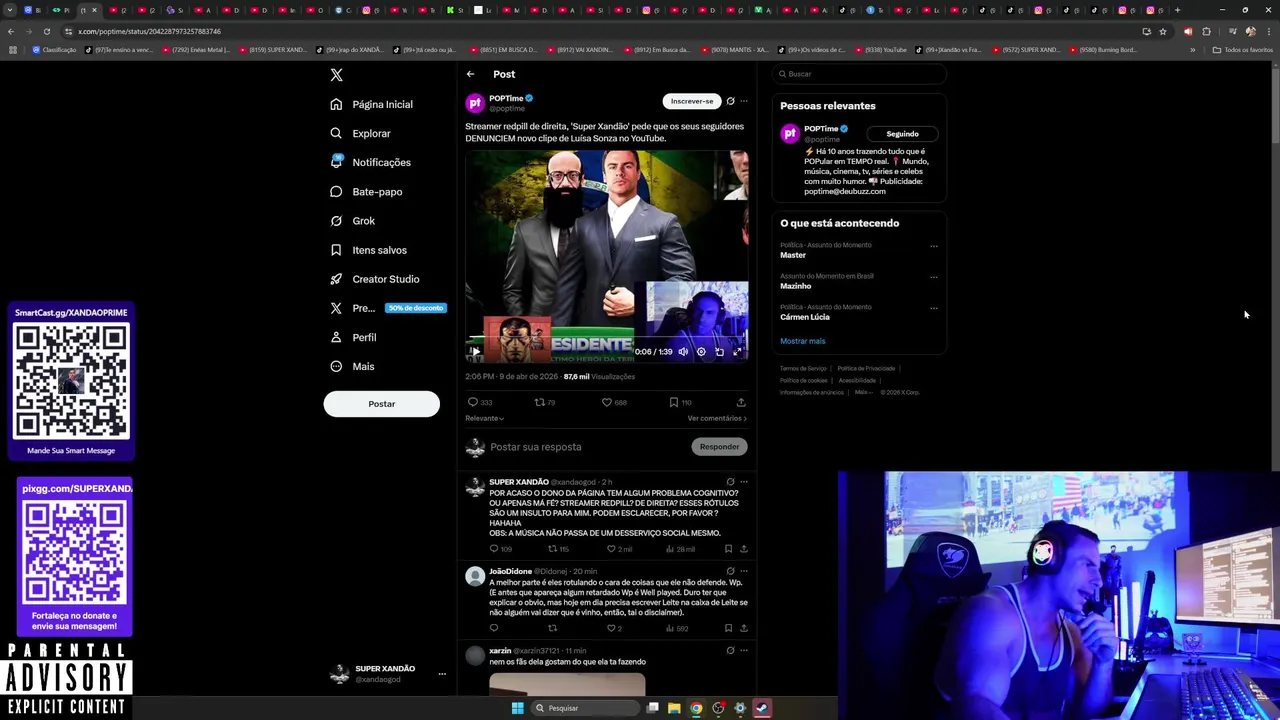Click Grok icon on SUPER XANDÃO reply

click(x=730, y=482)
